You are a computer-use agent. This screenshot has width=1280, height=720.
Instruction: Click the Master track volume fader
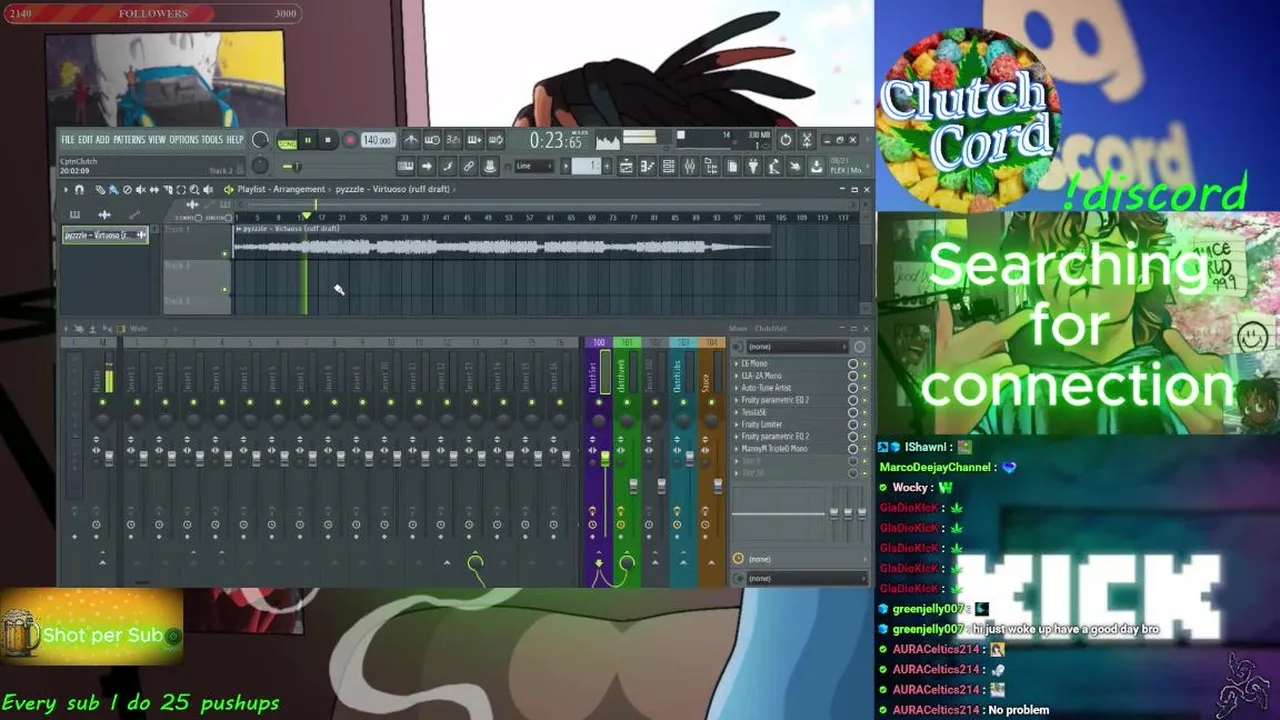click(x=110, y=458)
